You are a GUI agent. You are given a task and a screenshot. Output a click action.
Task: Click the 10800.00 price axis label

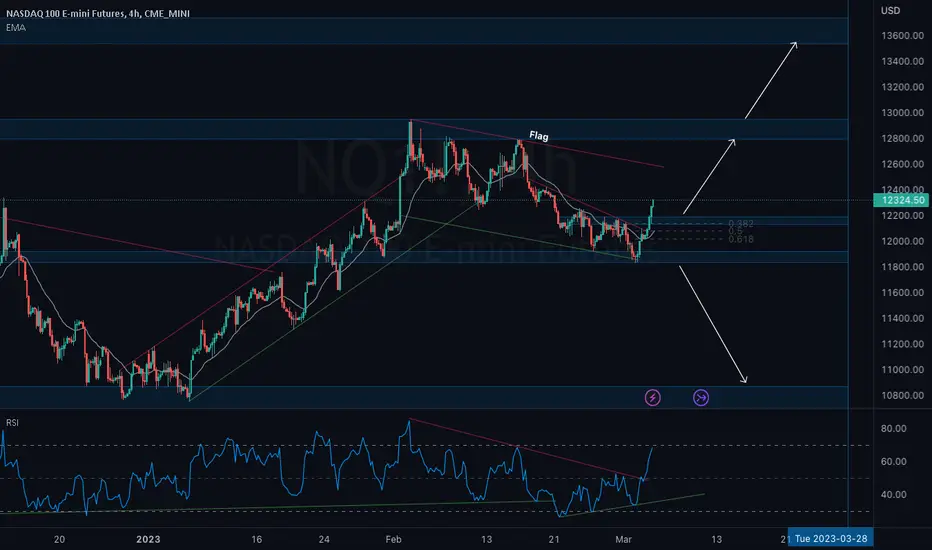(x=902, y=395)
